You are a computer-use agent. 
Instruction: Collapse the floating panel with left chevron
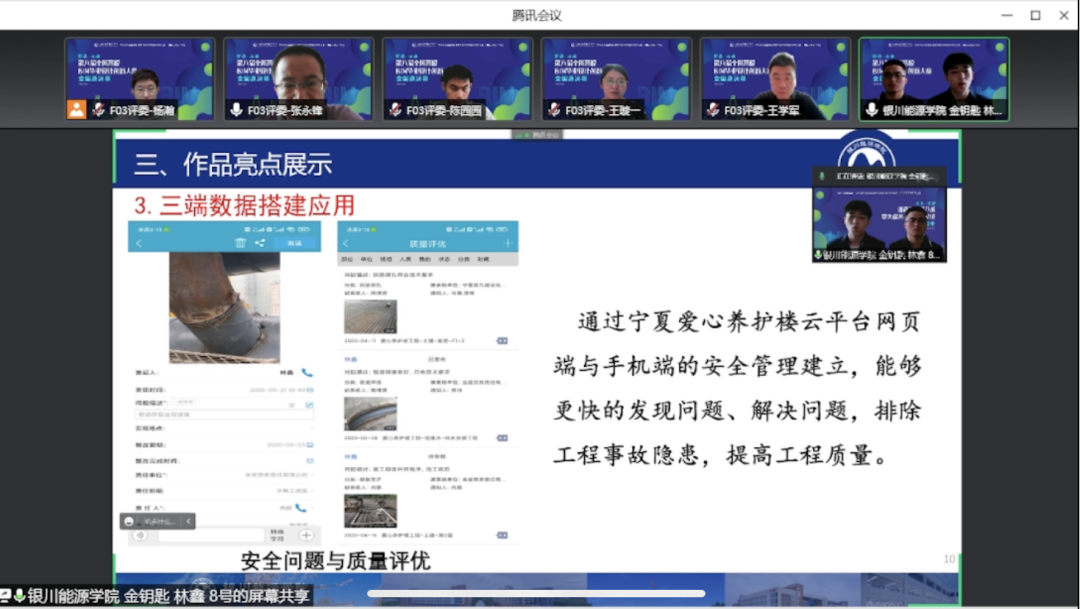click(x=189, y=521)
